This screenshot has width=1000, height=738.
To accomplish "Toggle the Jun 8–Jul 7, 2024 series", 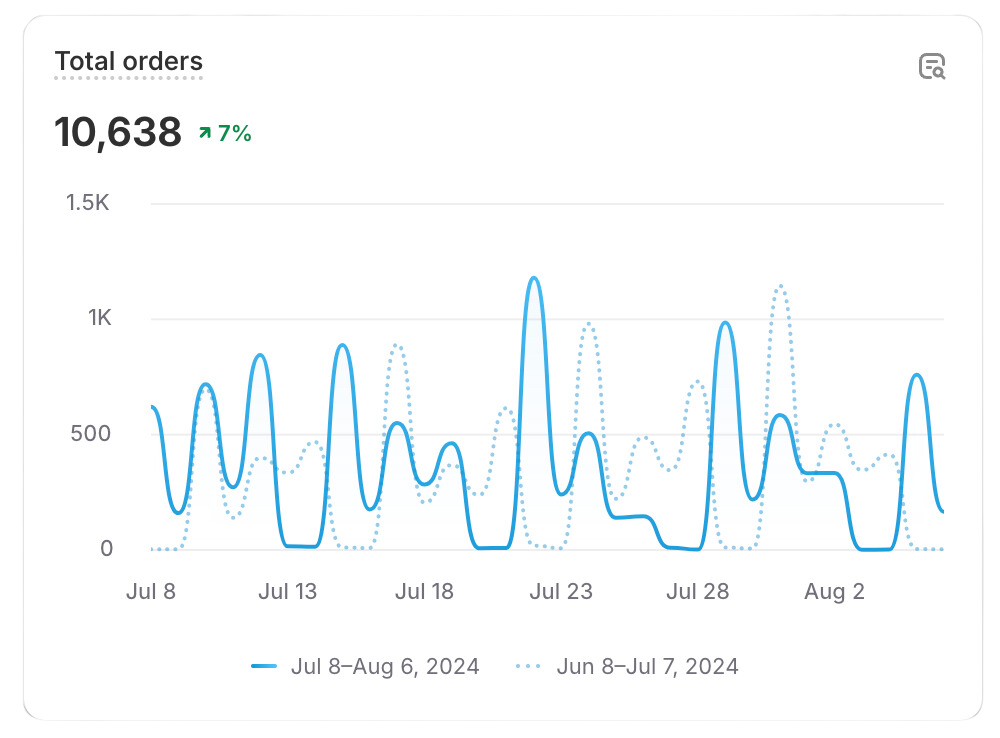I will point(647,667).
